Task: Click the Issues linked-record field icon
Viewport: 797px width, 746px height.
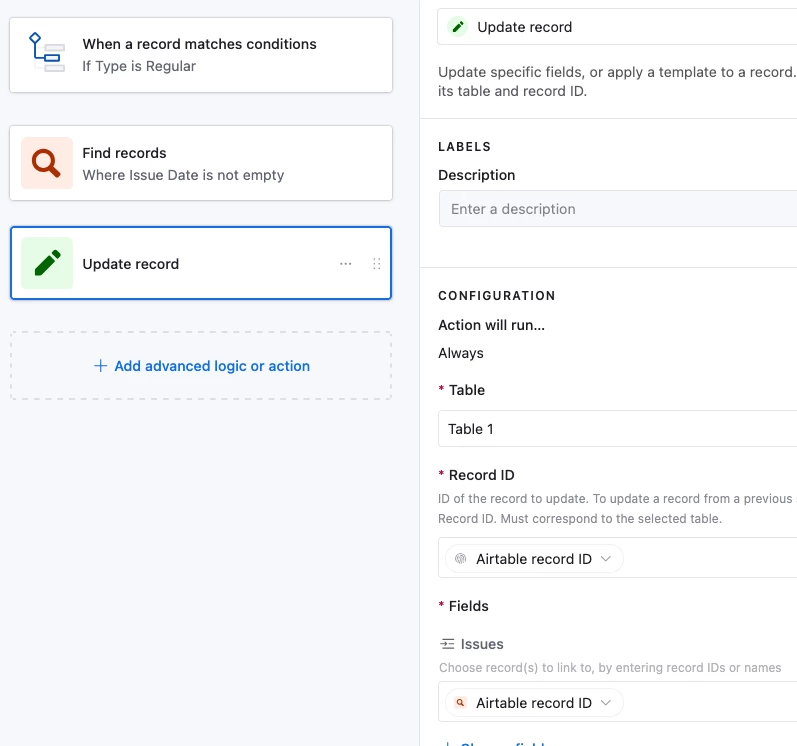Action: pos(447,644)
